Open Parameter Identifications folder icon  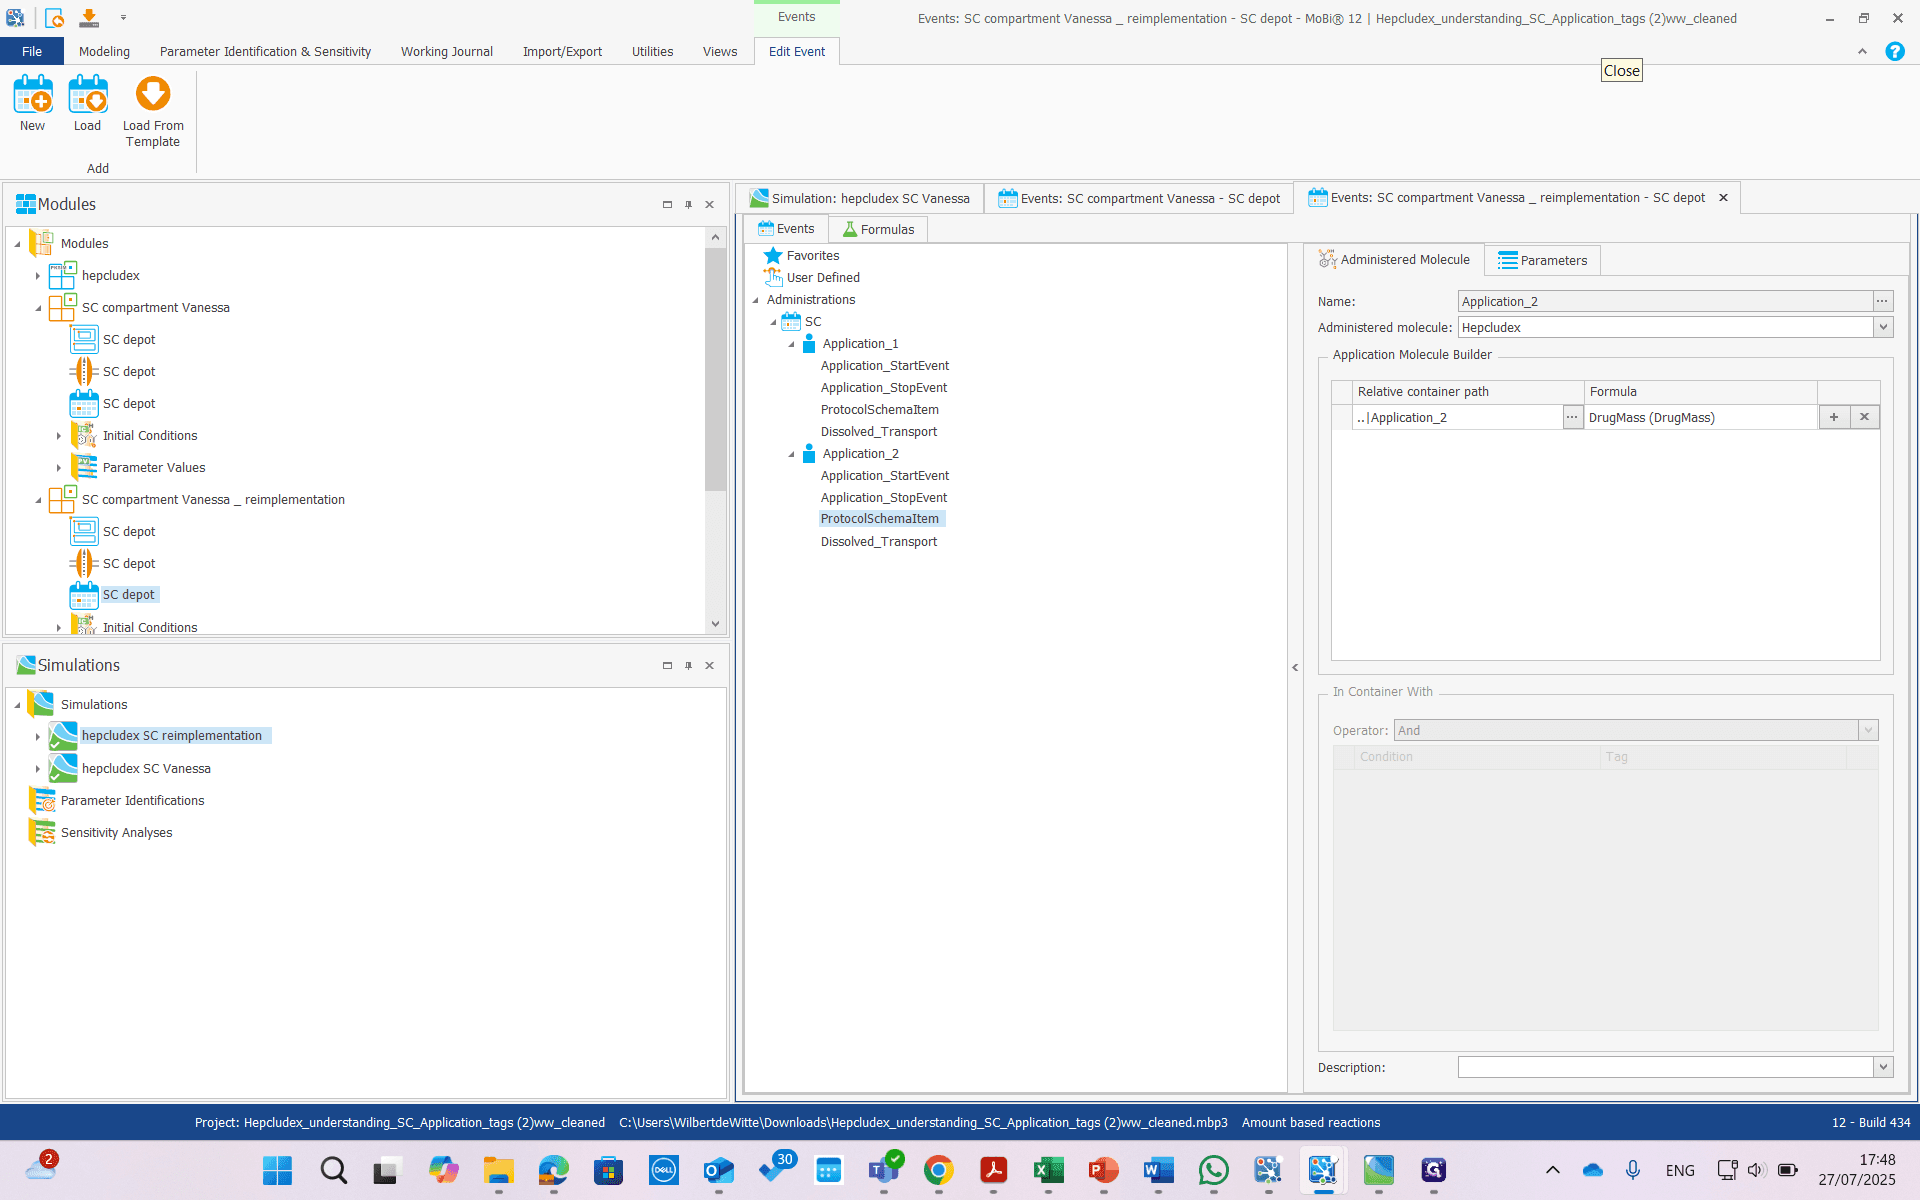pos(42,800)
